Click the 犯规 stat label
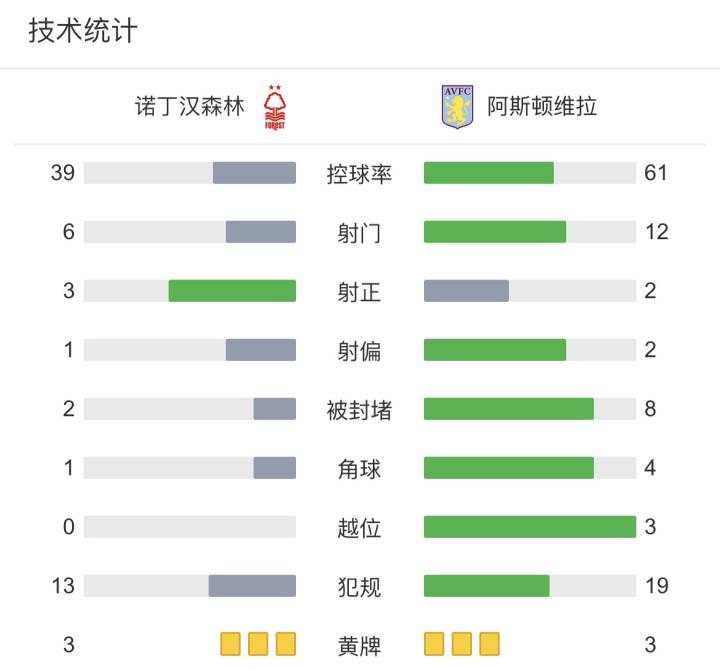The width and height of the screenshot is (720, 670). (x=359, y=586)
